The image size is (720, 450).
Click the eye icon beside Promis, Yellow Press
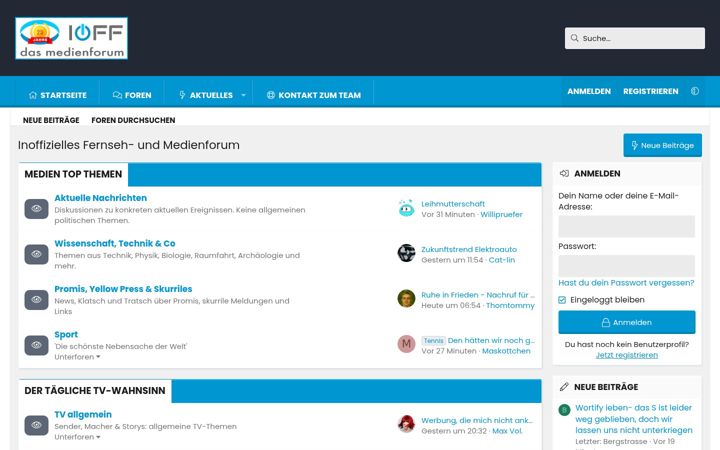36,300
